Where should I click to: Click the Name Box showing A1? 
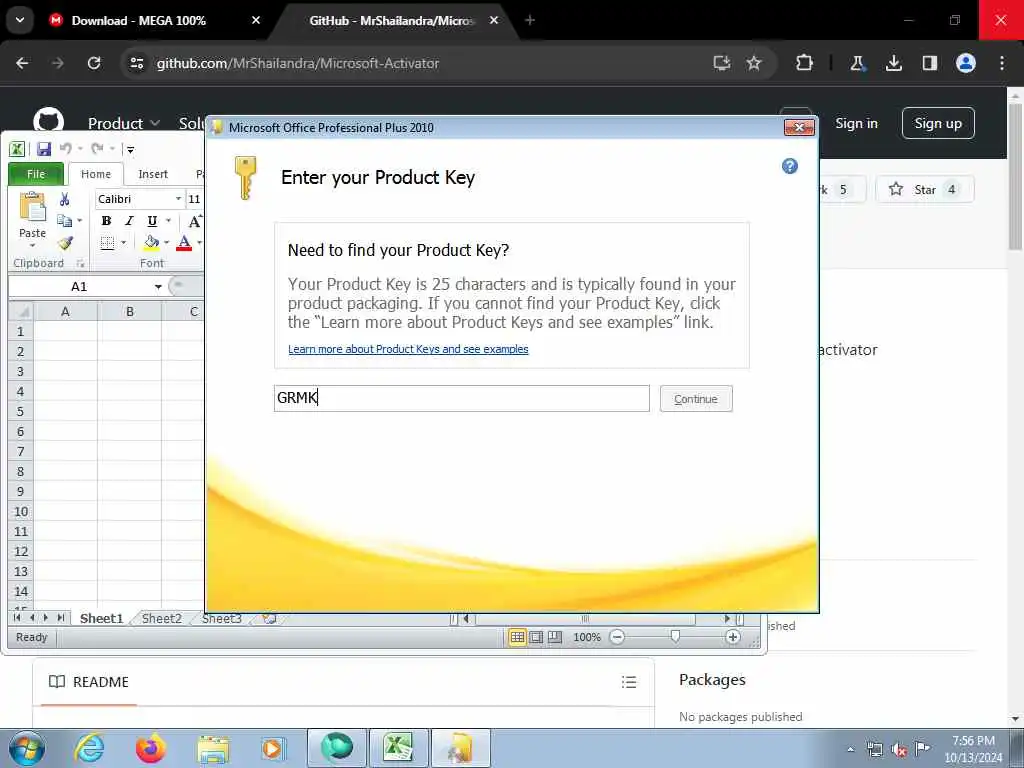[79, 287]
